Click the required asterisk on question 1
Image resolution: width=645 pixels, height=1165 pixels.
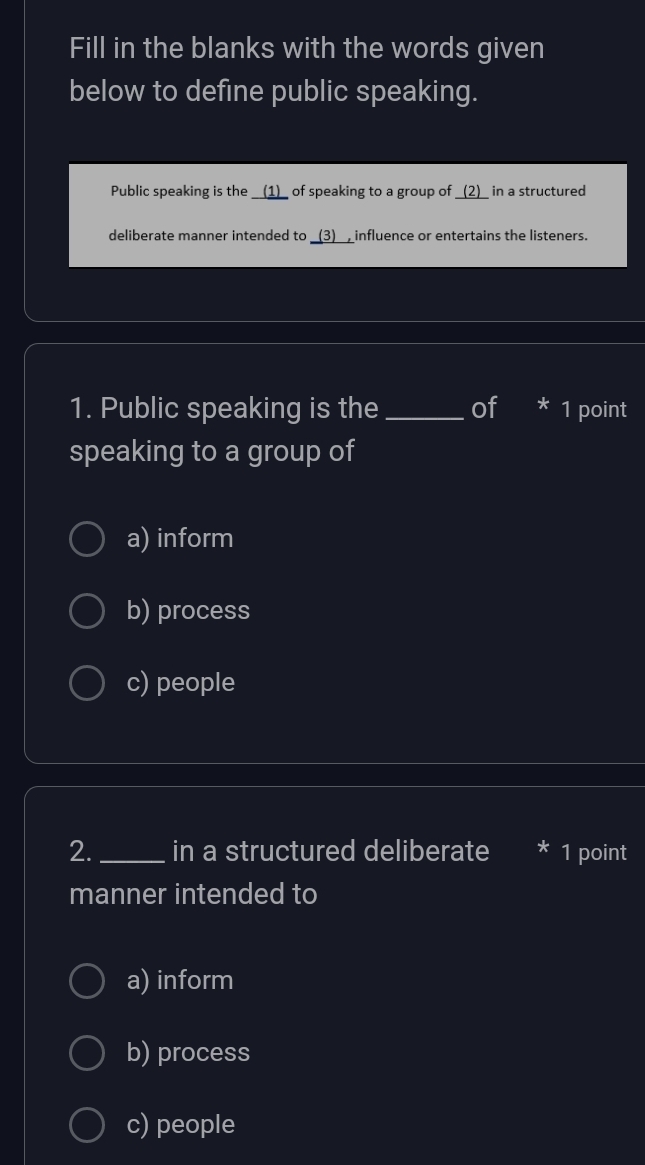[543, 407]
